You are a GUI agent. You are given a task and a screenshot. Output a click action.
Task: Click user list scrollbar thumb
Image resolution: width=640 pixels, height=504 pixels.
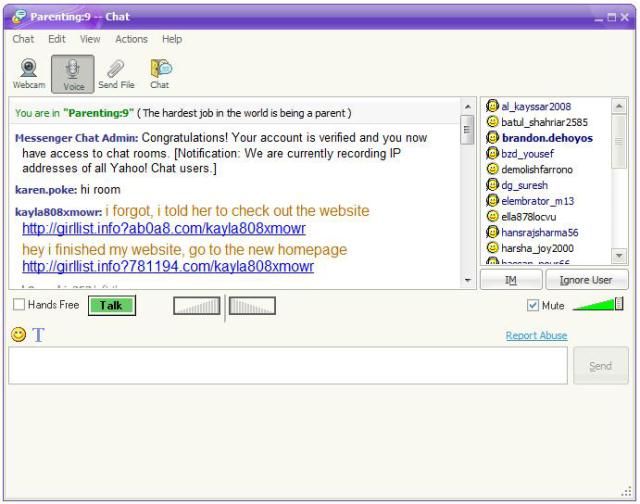[619, 141]
